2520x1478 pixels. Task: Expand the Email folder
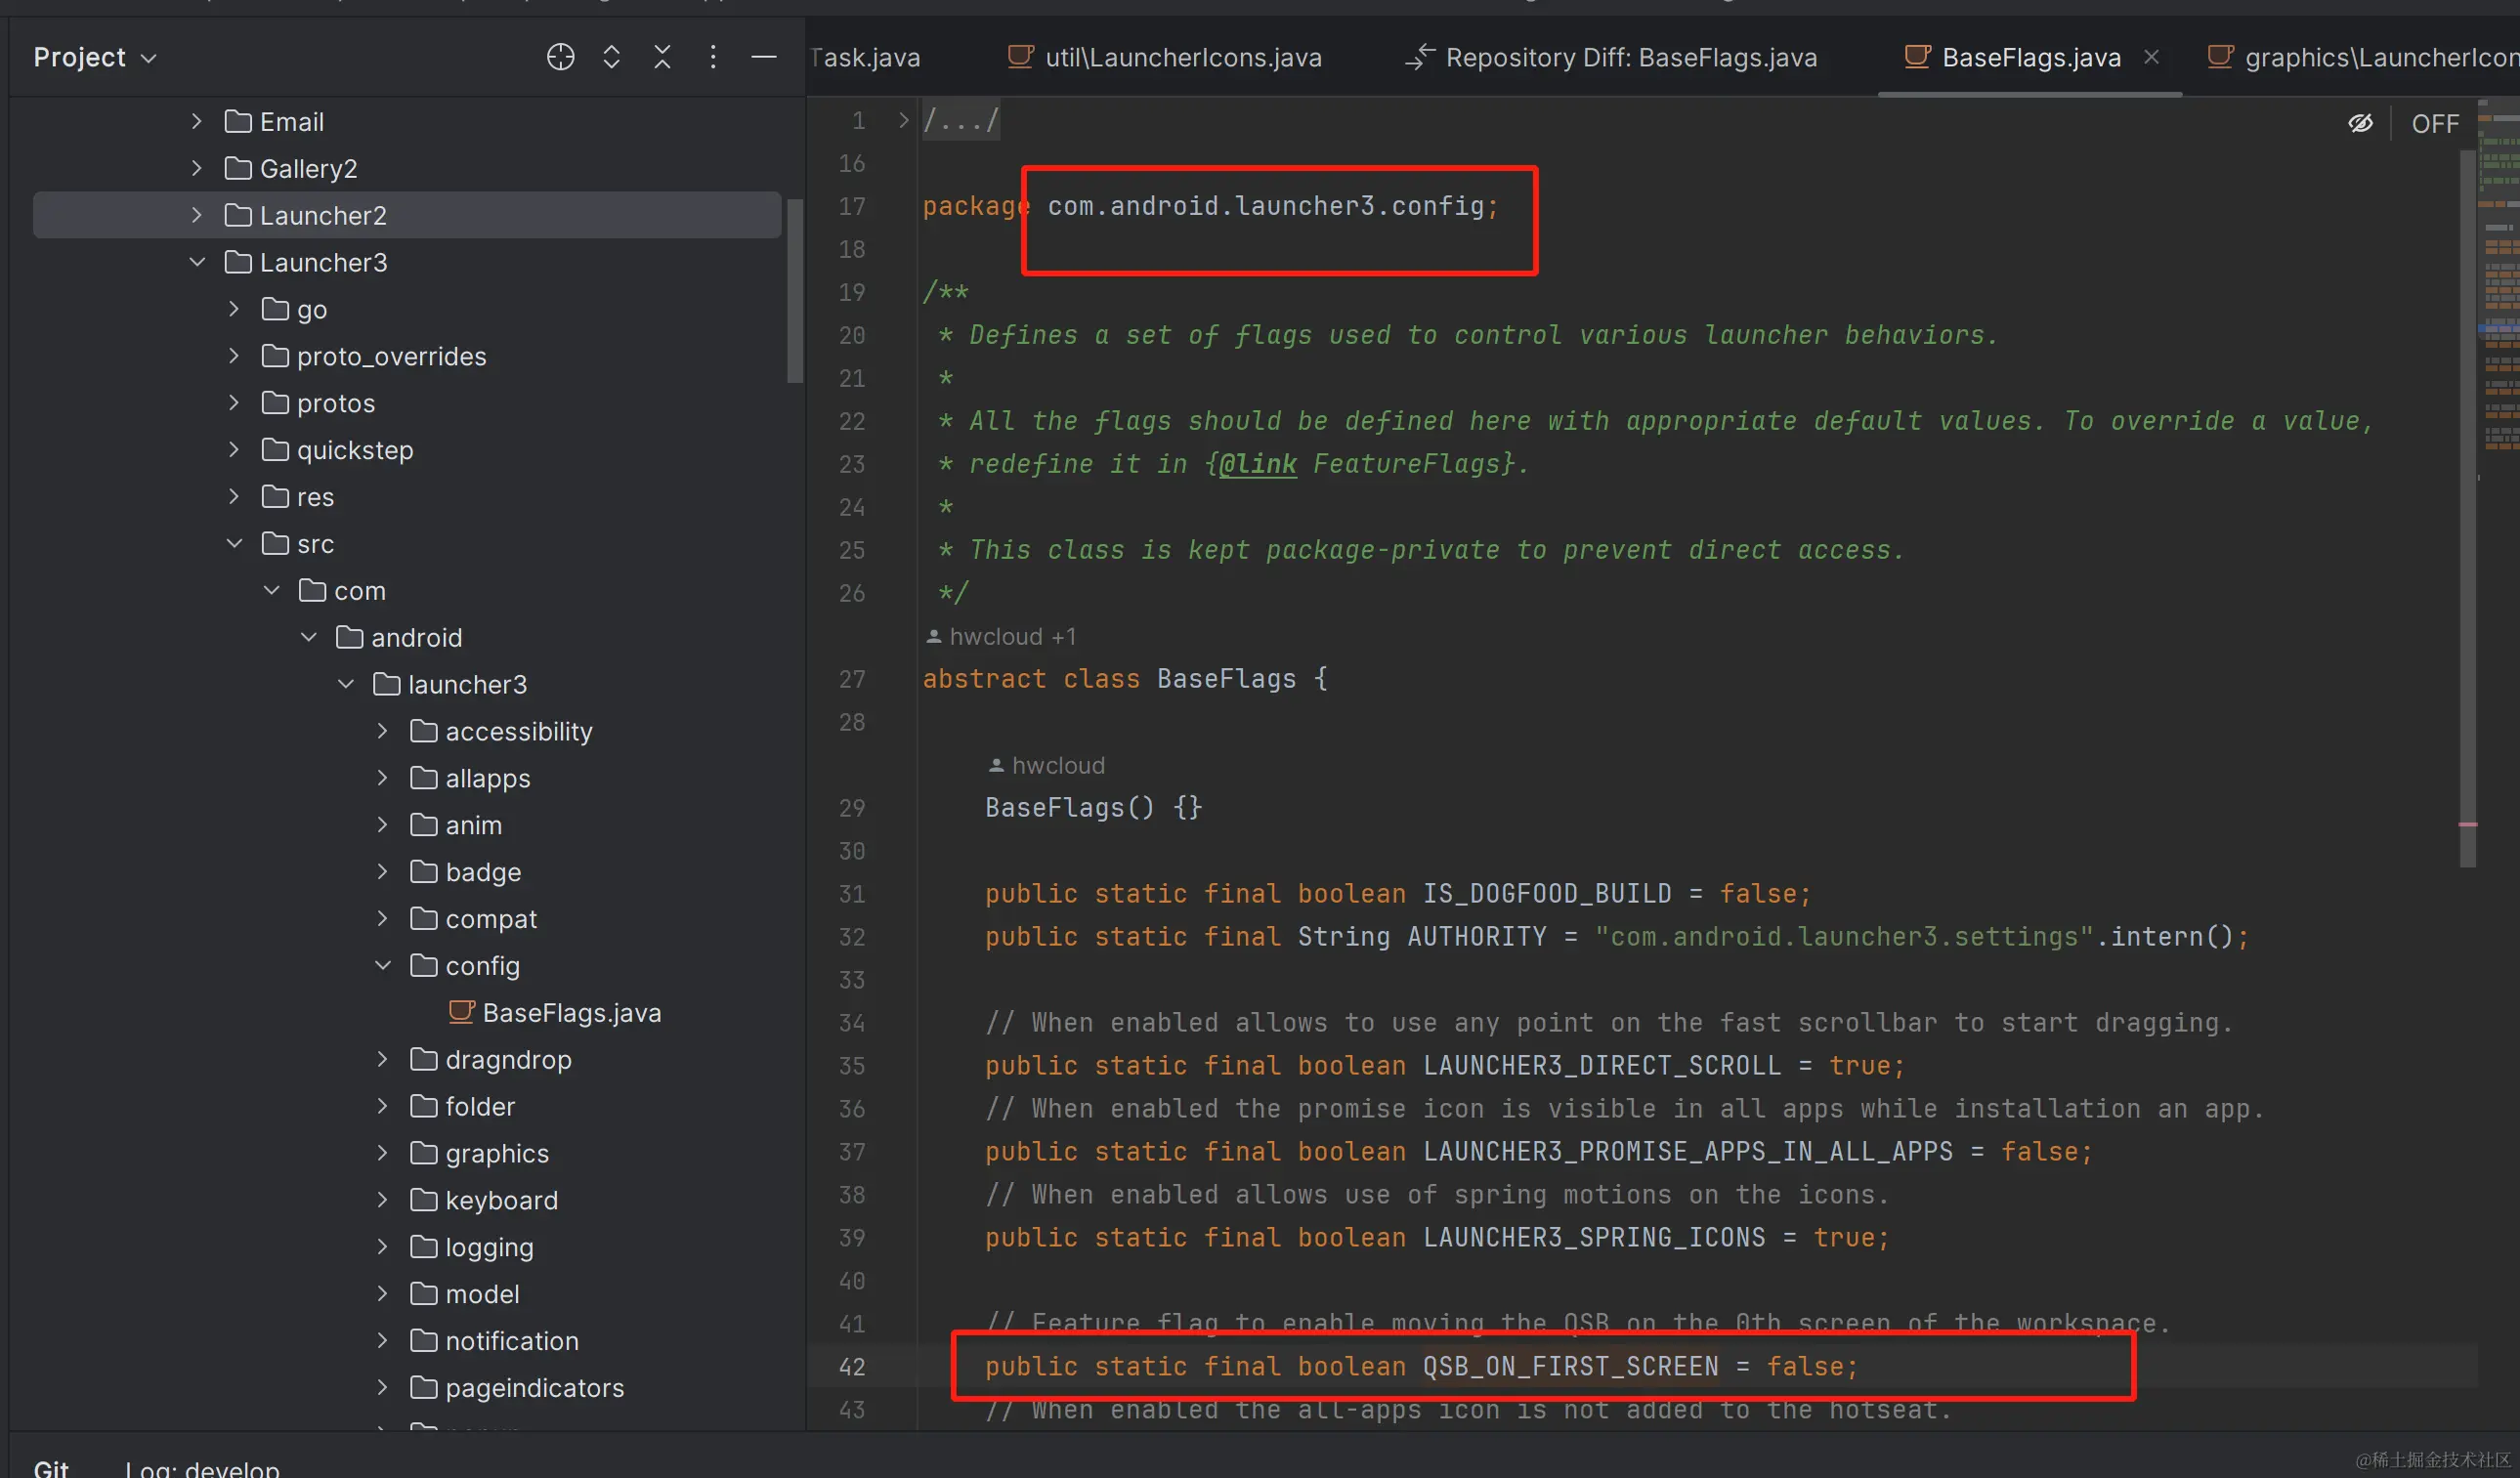coord(197,121)
